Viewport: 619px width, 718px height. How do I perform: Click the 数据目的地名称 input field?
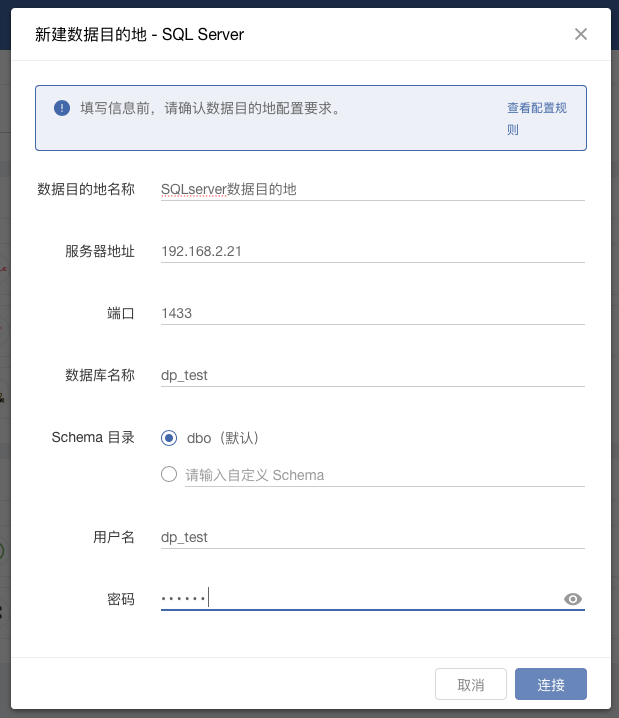[x=372, y=189]
